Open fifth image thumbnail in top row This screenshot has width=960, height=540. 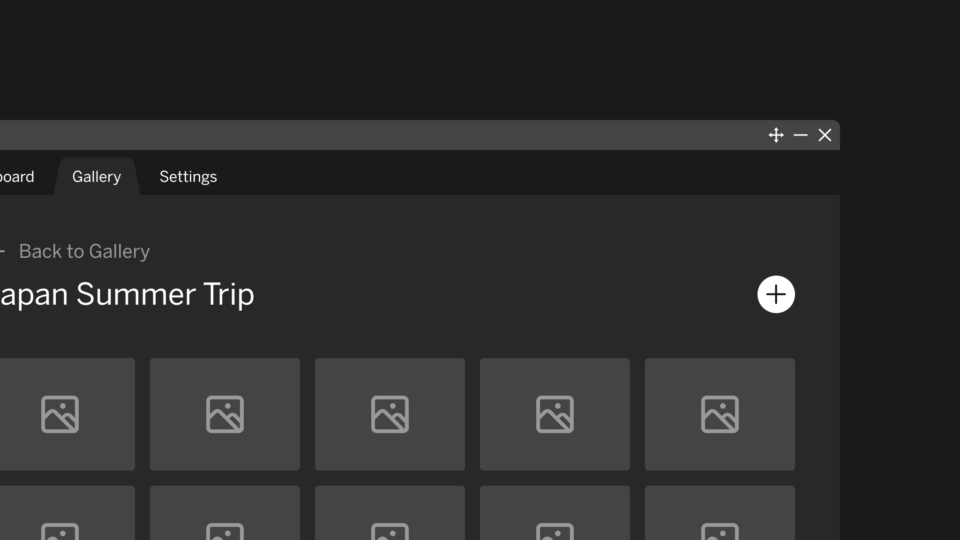point(720,414)
